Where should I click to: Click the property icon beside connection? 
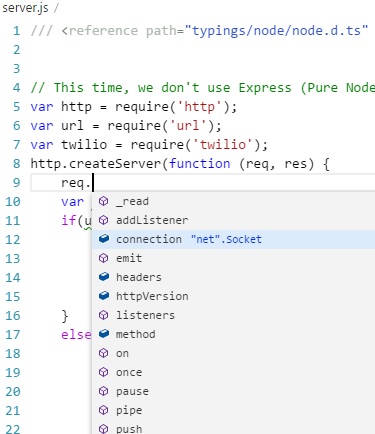(104, 239)
